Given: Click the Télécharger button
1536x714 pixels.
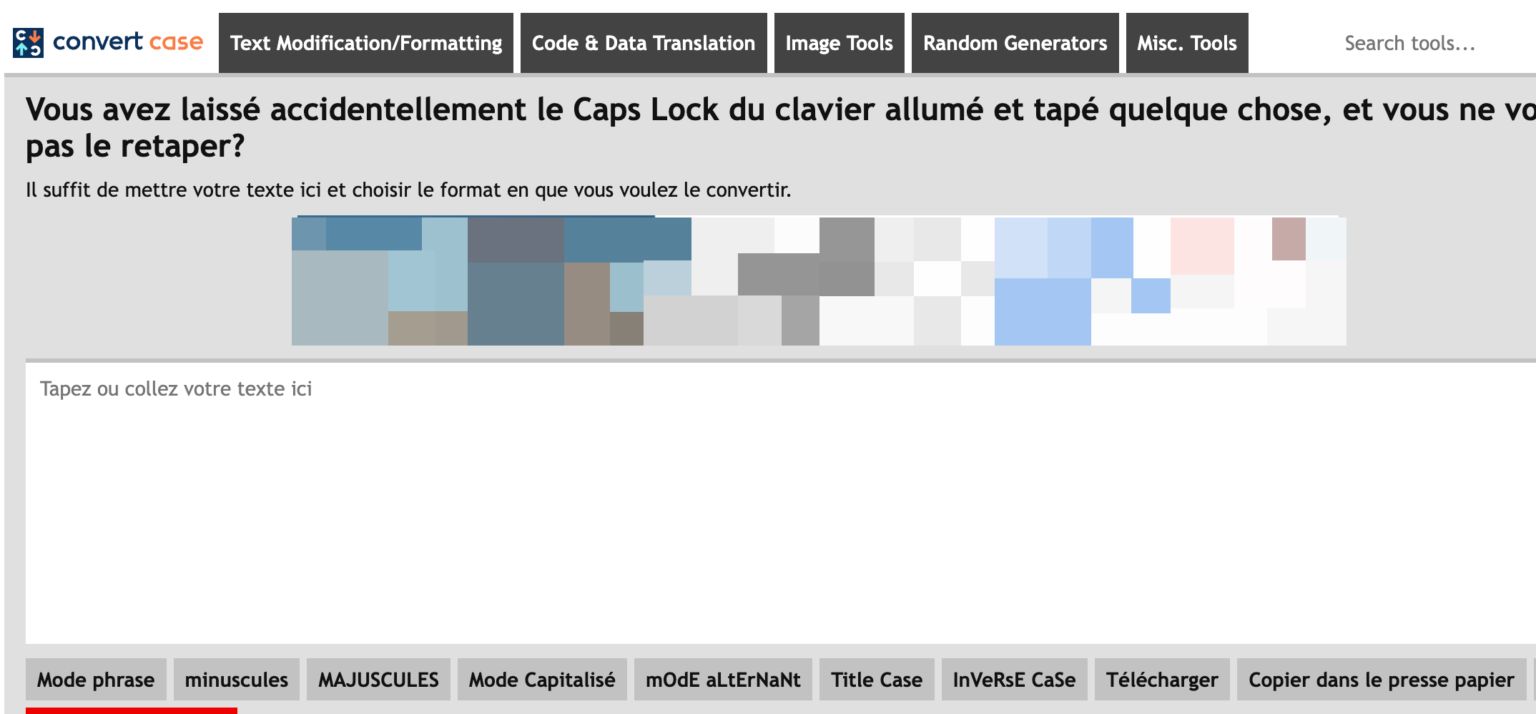Looking at the screenshot, I should pos(1162,680).
